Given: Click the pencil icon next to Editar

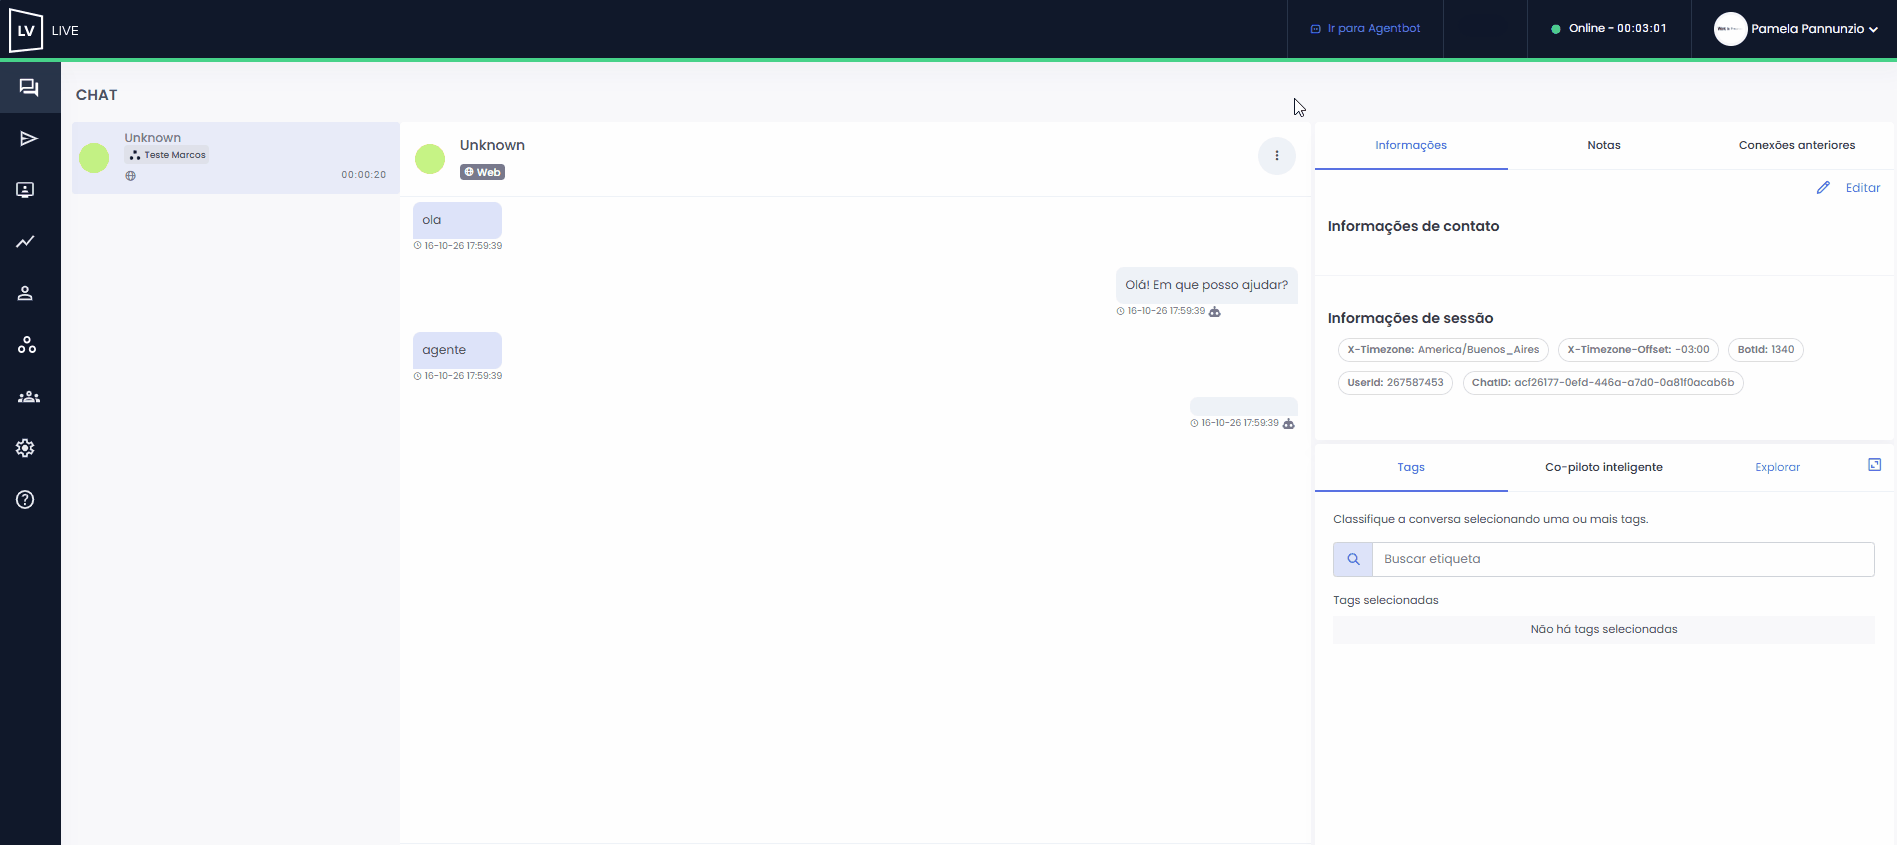Looking at the screenshot, I should click(1823, 188).
